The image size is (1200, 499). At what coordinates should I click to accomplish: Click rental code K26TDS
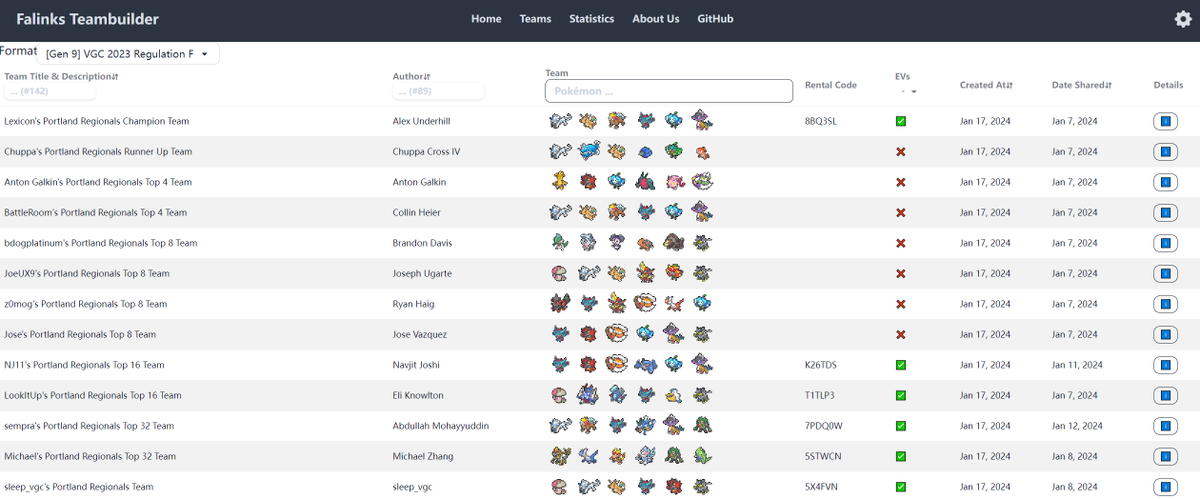(x=821, y=365)
